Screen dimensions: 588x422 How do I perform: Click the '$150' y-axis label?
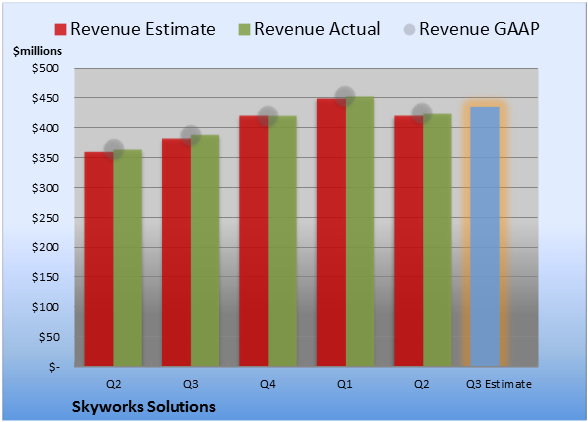(45, 277)
